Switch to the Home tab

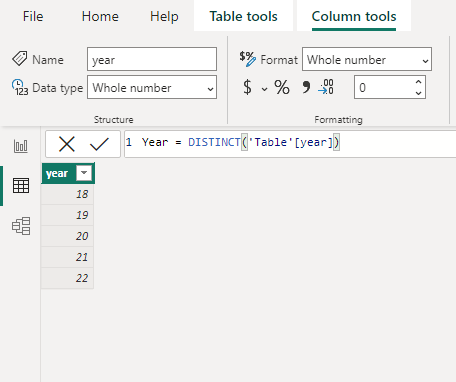coord(100,16)
